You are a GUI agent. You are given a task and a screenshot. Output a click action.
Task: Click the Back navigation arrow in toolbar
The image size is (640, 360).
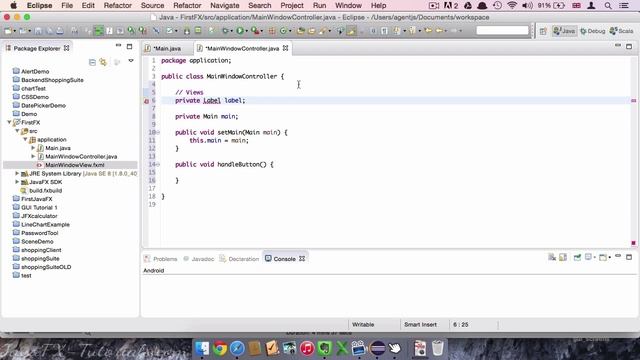coord(439,31)
